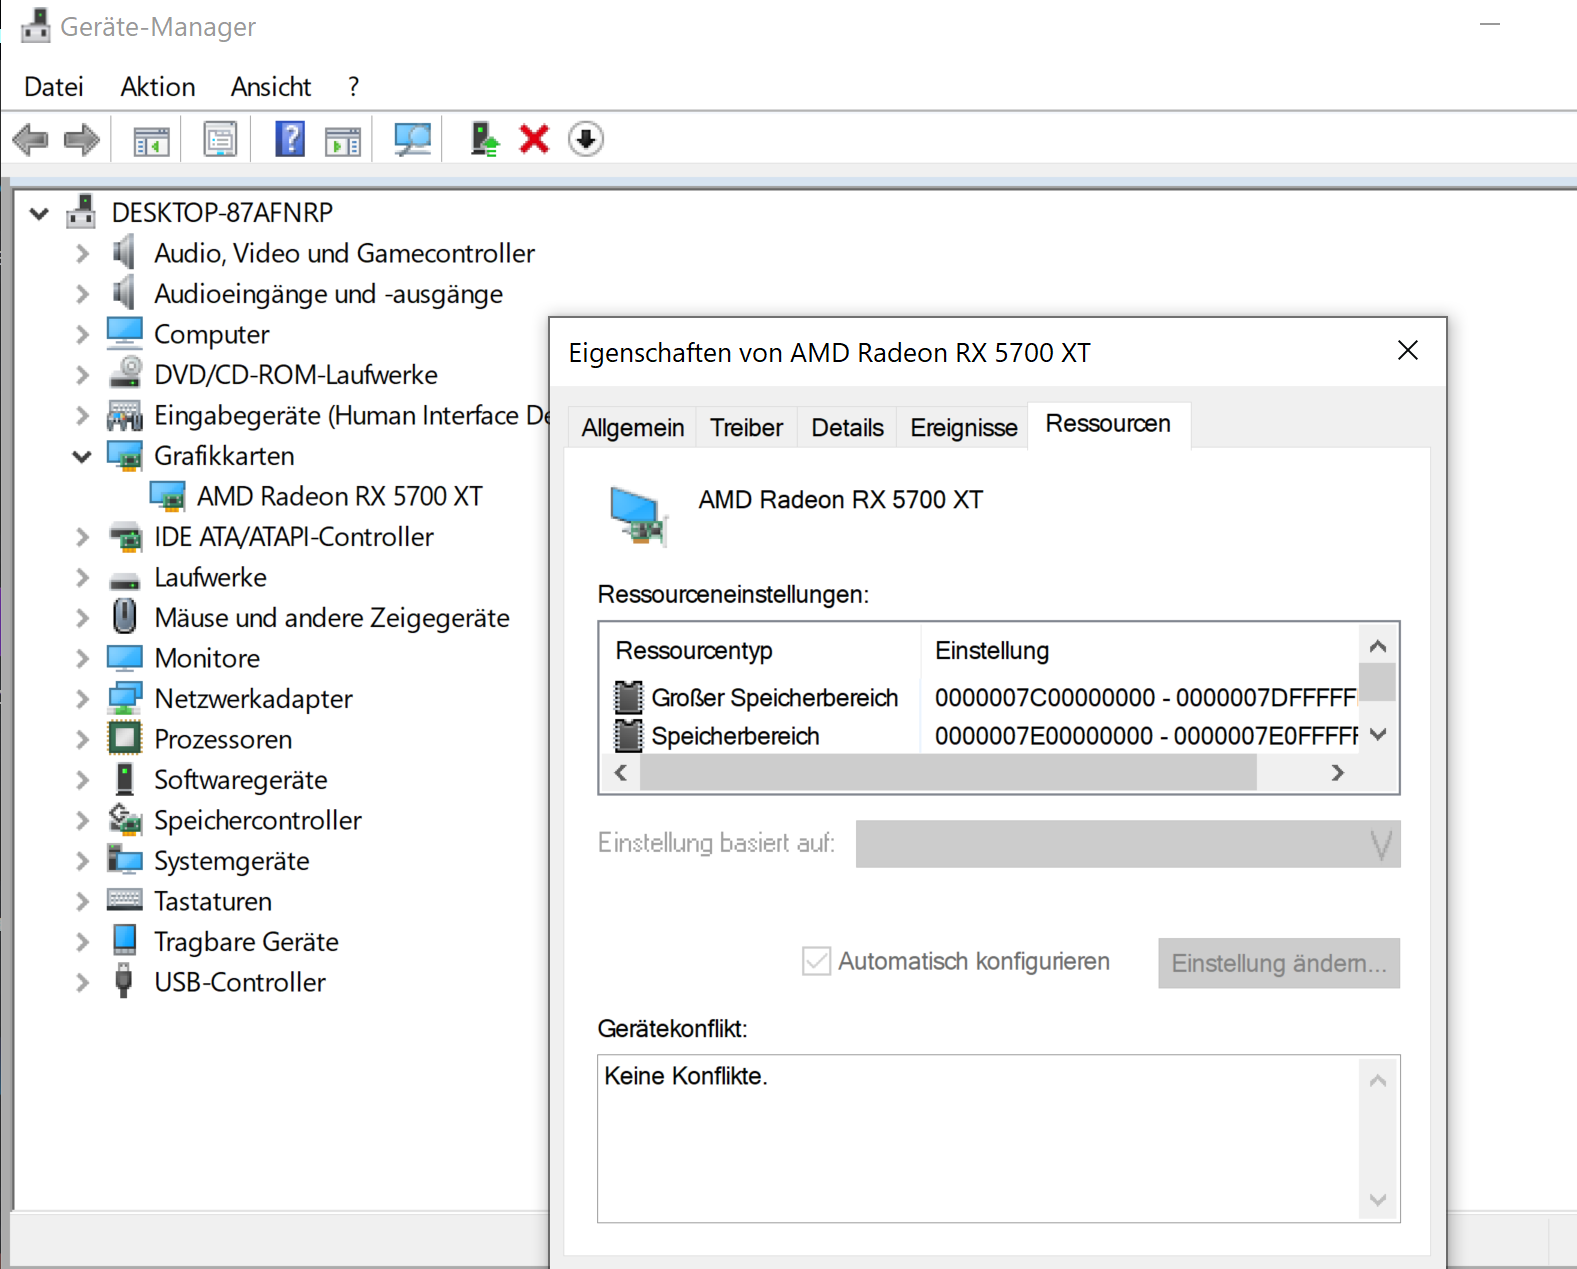Click up arrow in resource list vertical scrollbar
Screen dimensions: 1577x1269
1378,646
